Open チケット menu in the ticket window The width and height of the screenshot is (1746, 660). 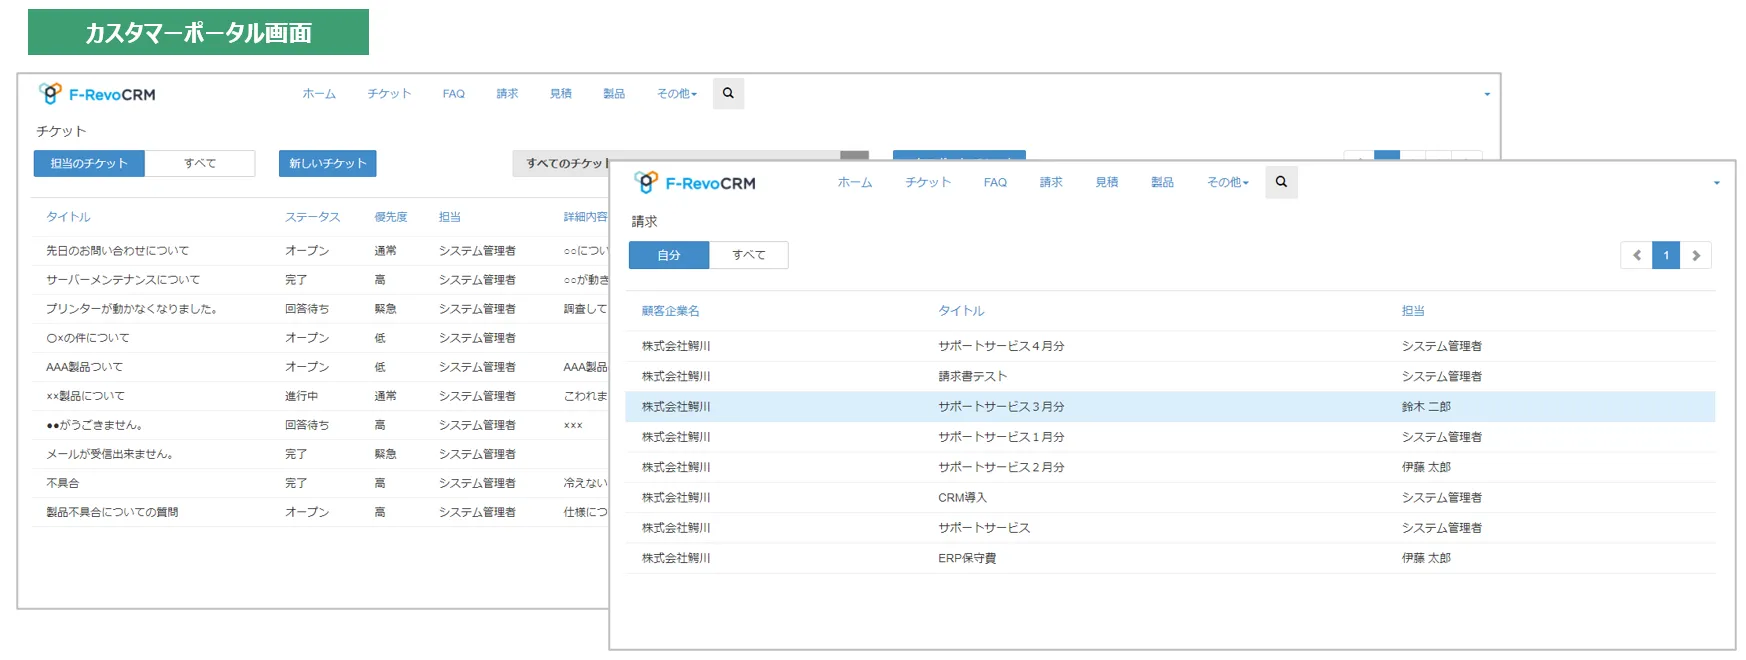point(389,94)
